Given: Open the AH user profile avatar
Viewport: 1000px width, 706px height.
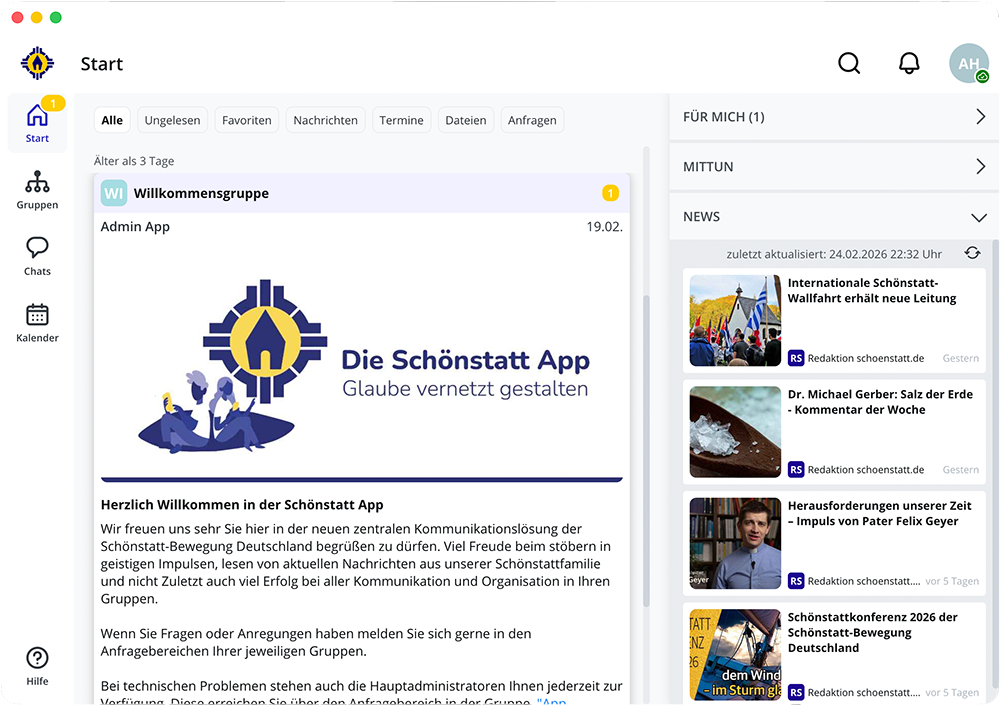Looking at the screenshot, I should click(x=968, y=63).
